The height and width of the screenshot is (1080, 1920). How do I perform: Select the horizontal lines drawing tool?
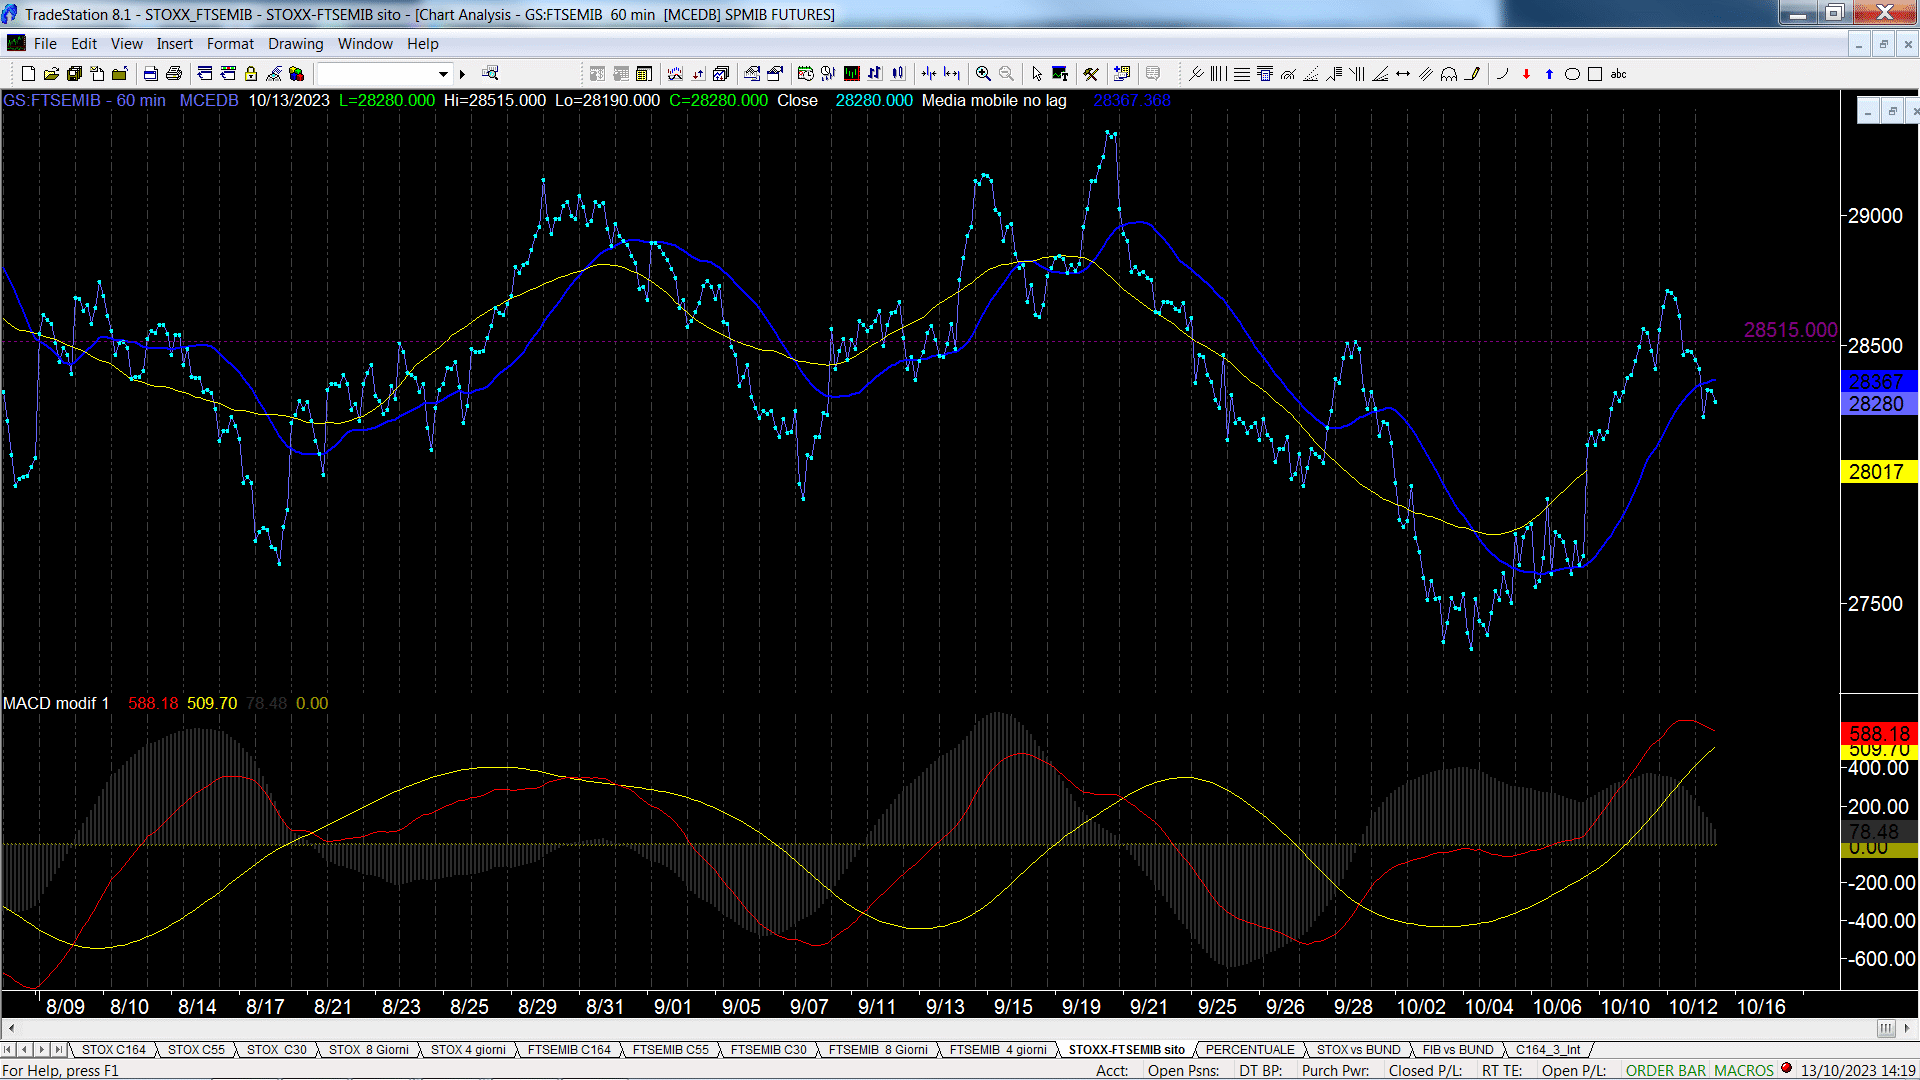[1242, 74]
